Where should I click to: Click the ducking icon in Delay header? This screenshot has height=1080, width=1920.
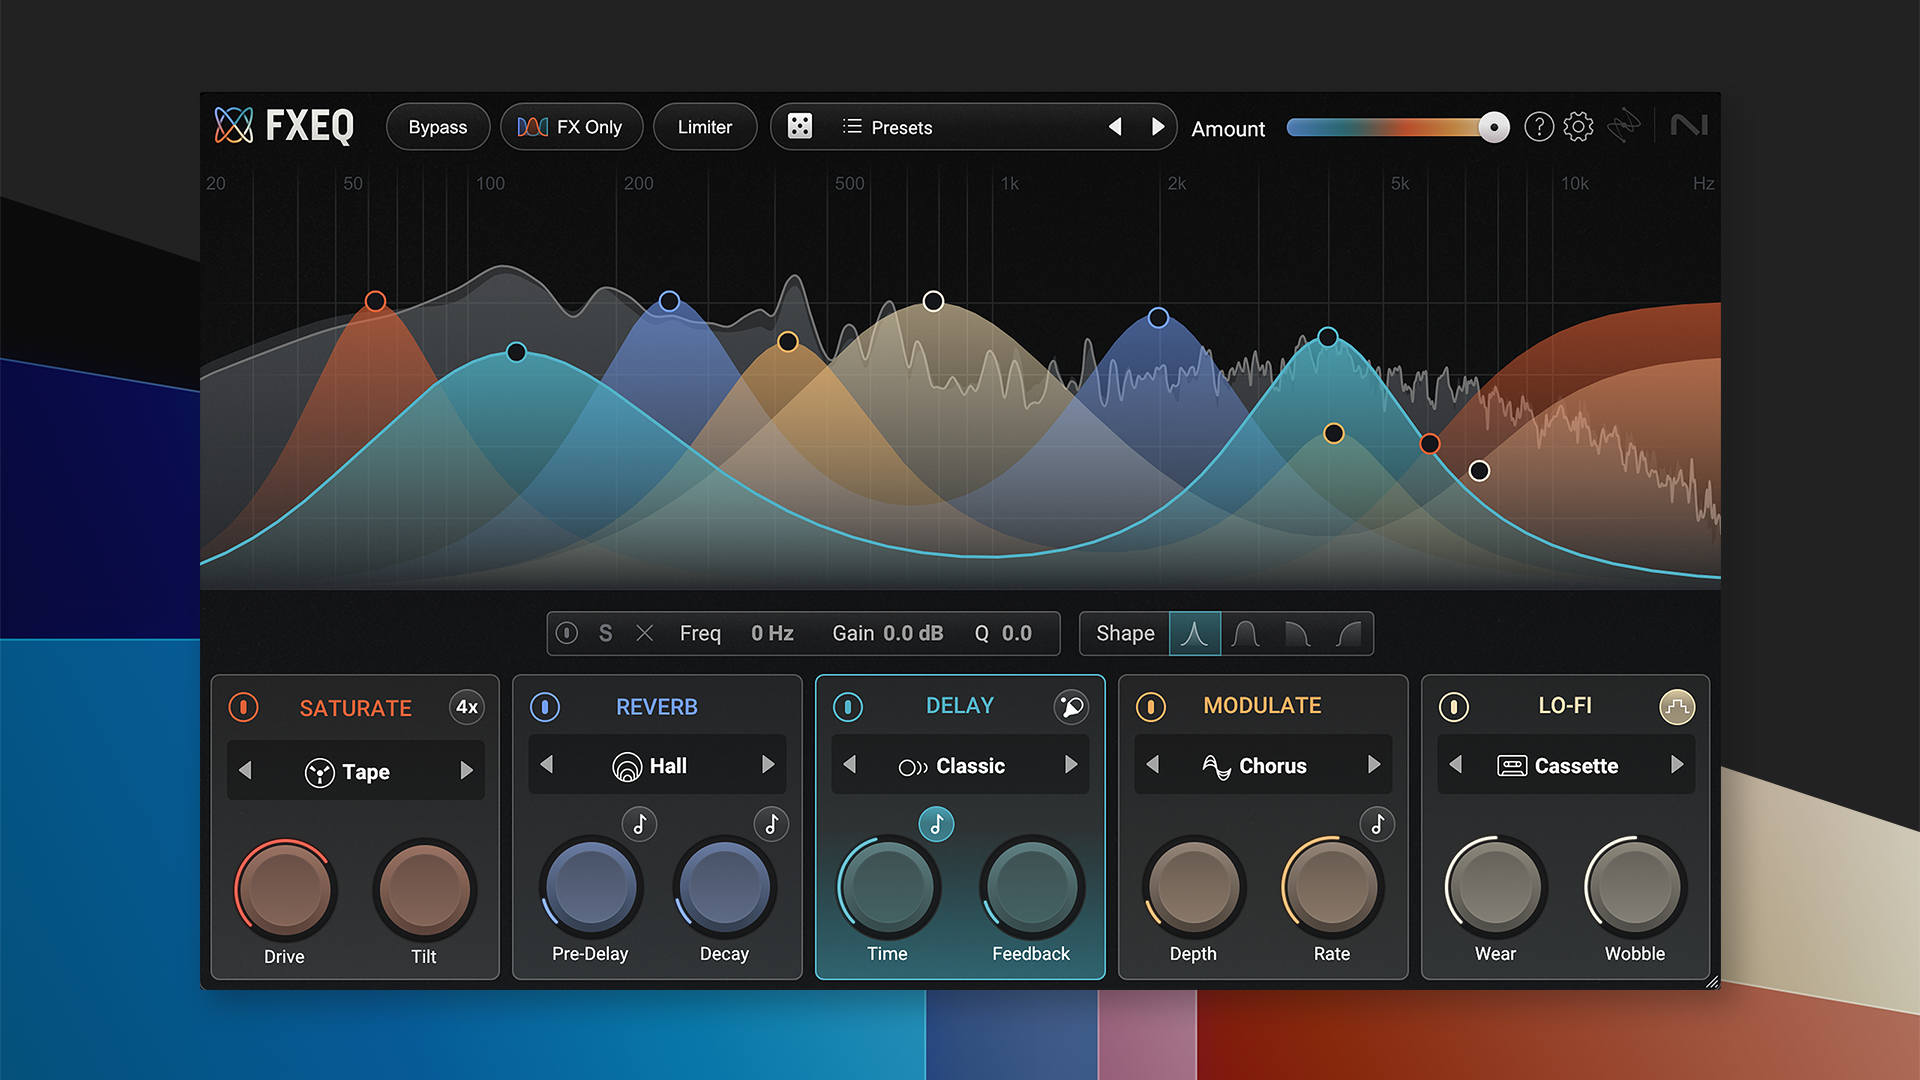pyautogui.click(x=1072, y=707)
